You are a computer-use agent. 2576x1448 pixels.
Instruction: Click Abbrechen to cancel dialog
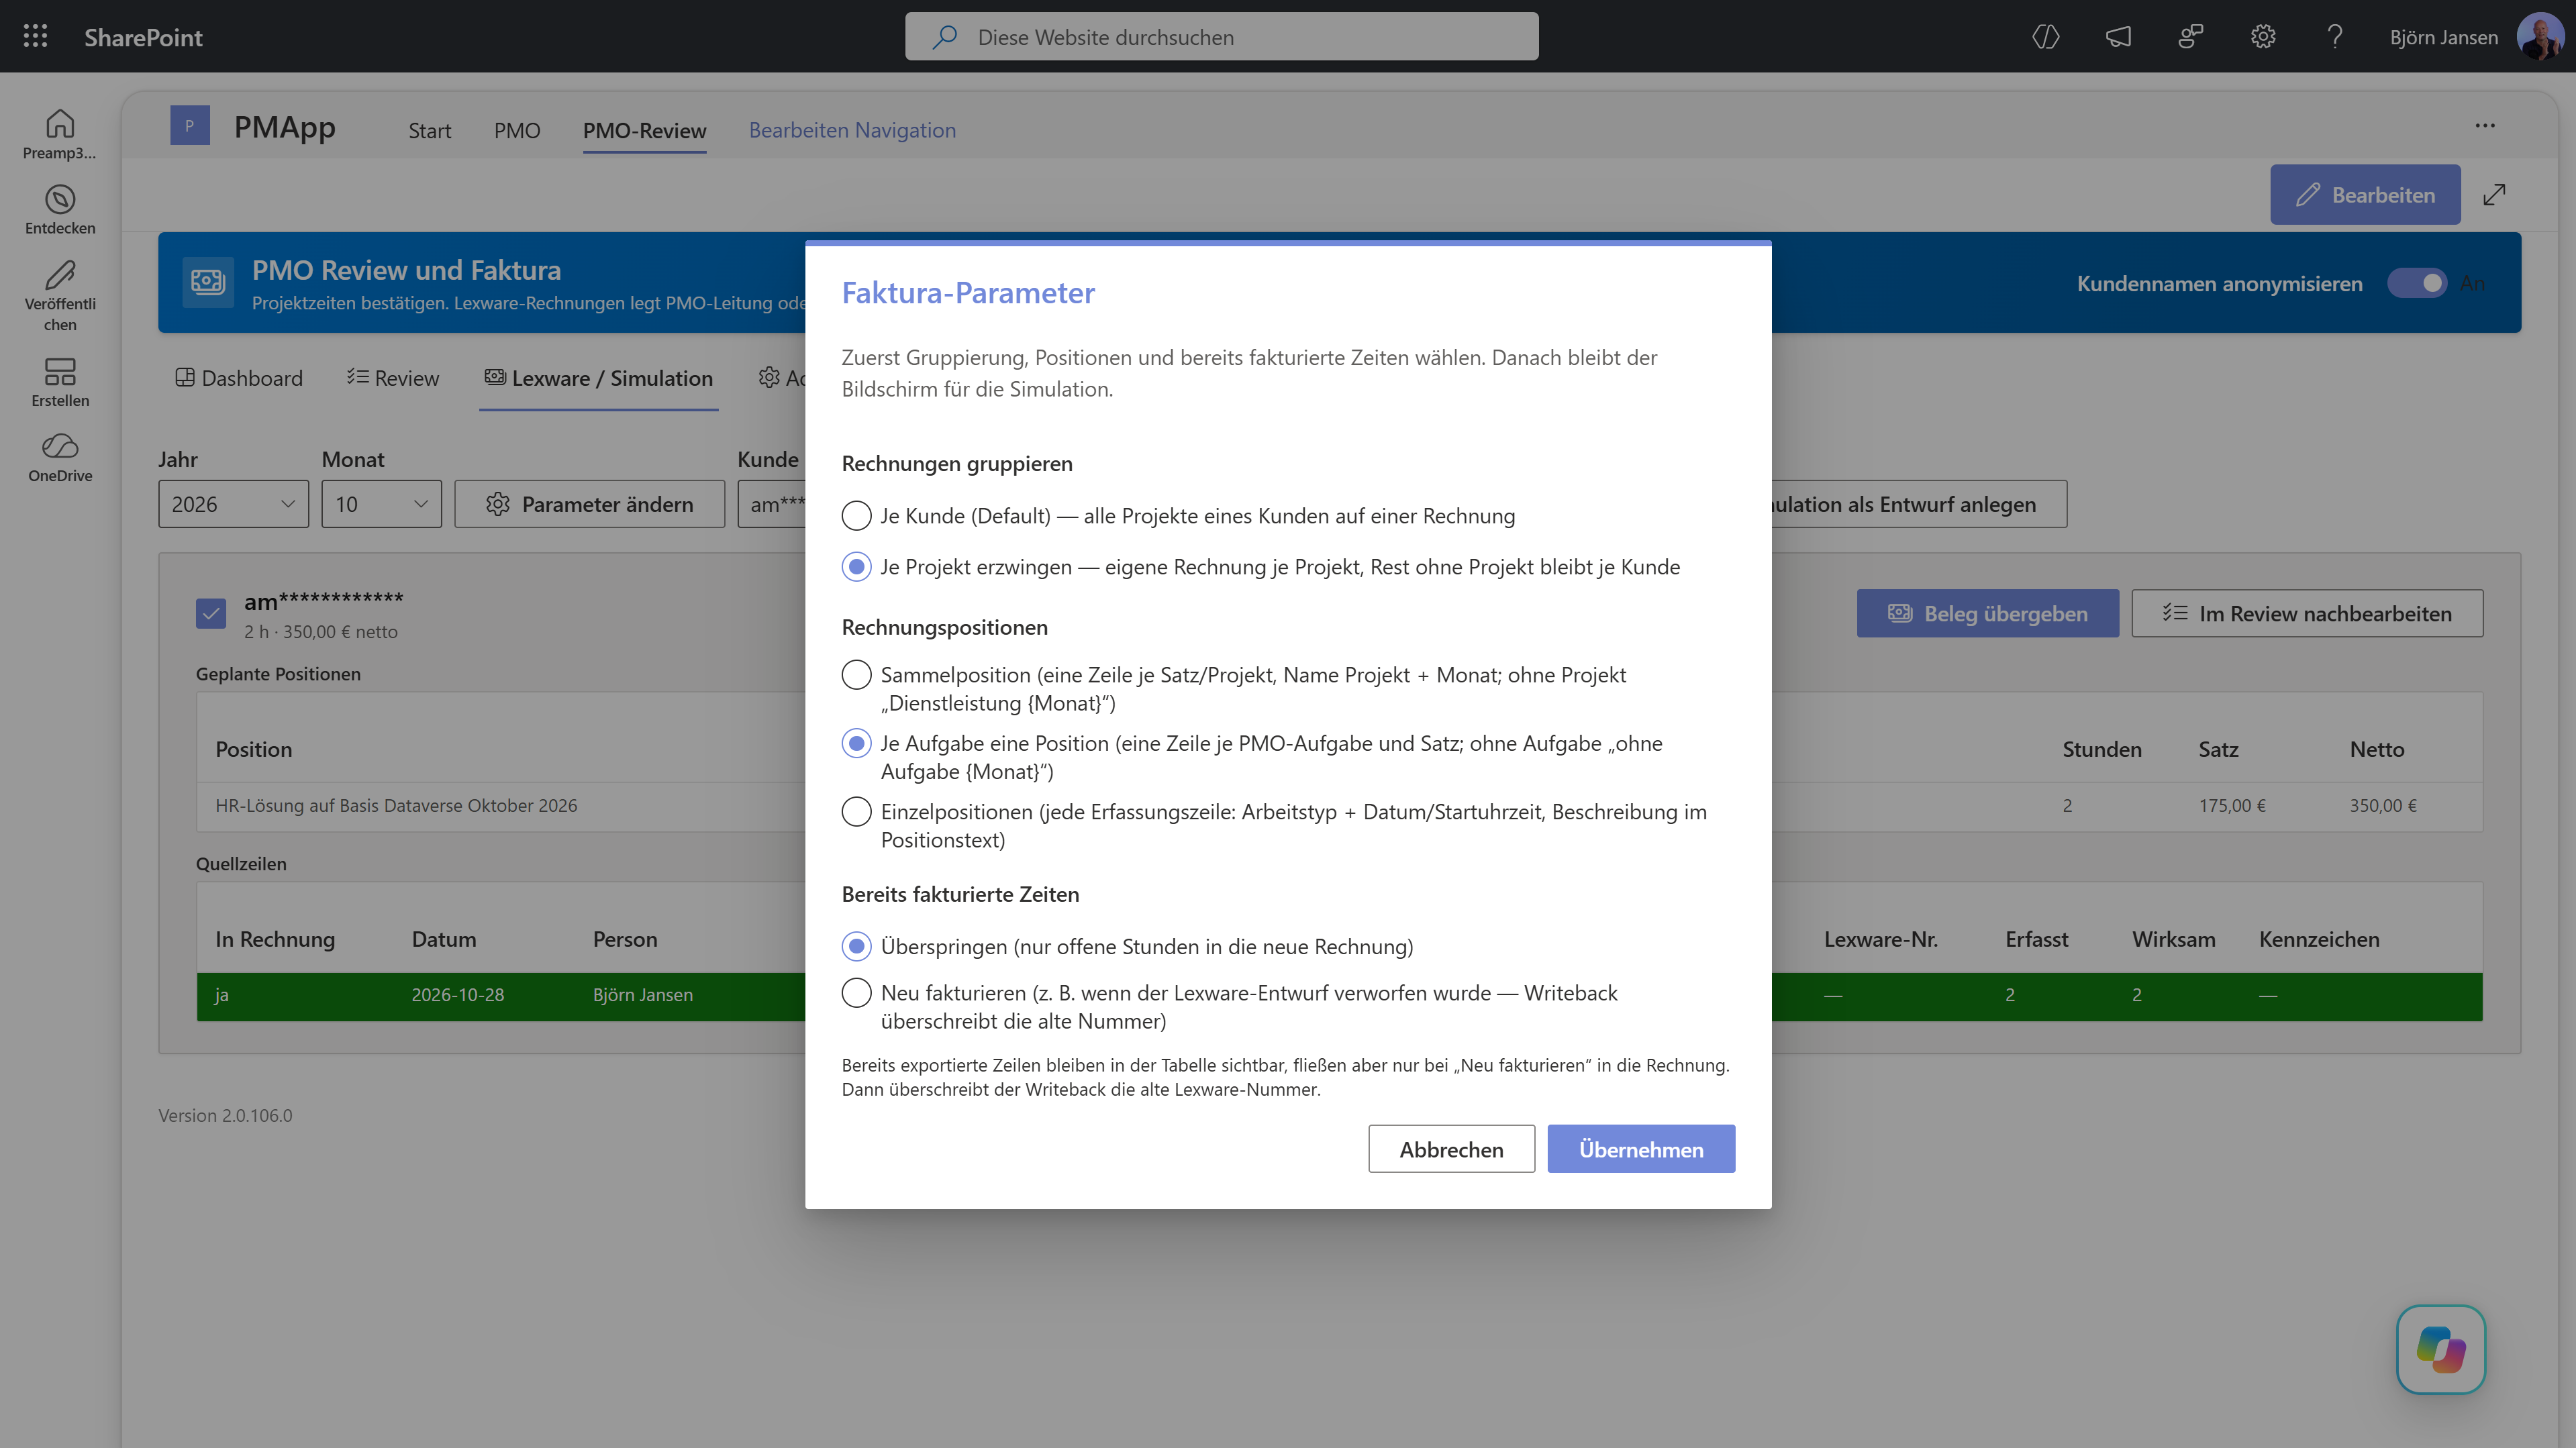[1451, 1149]
